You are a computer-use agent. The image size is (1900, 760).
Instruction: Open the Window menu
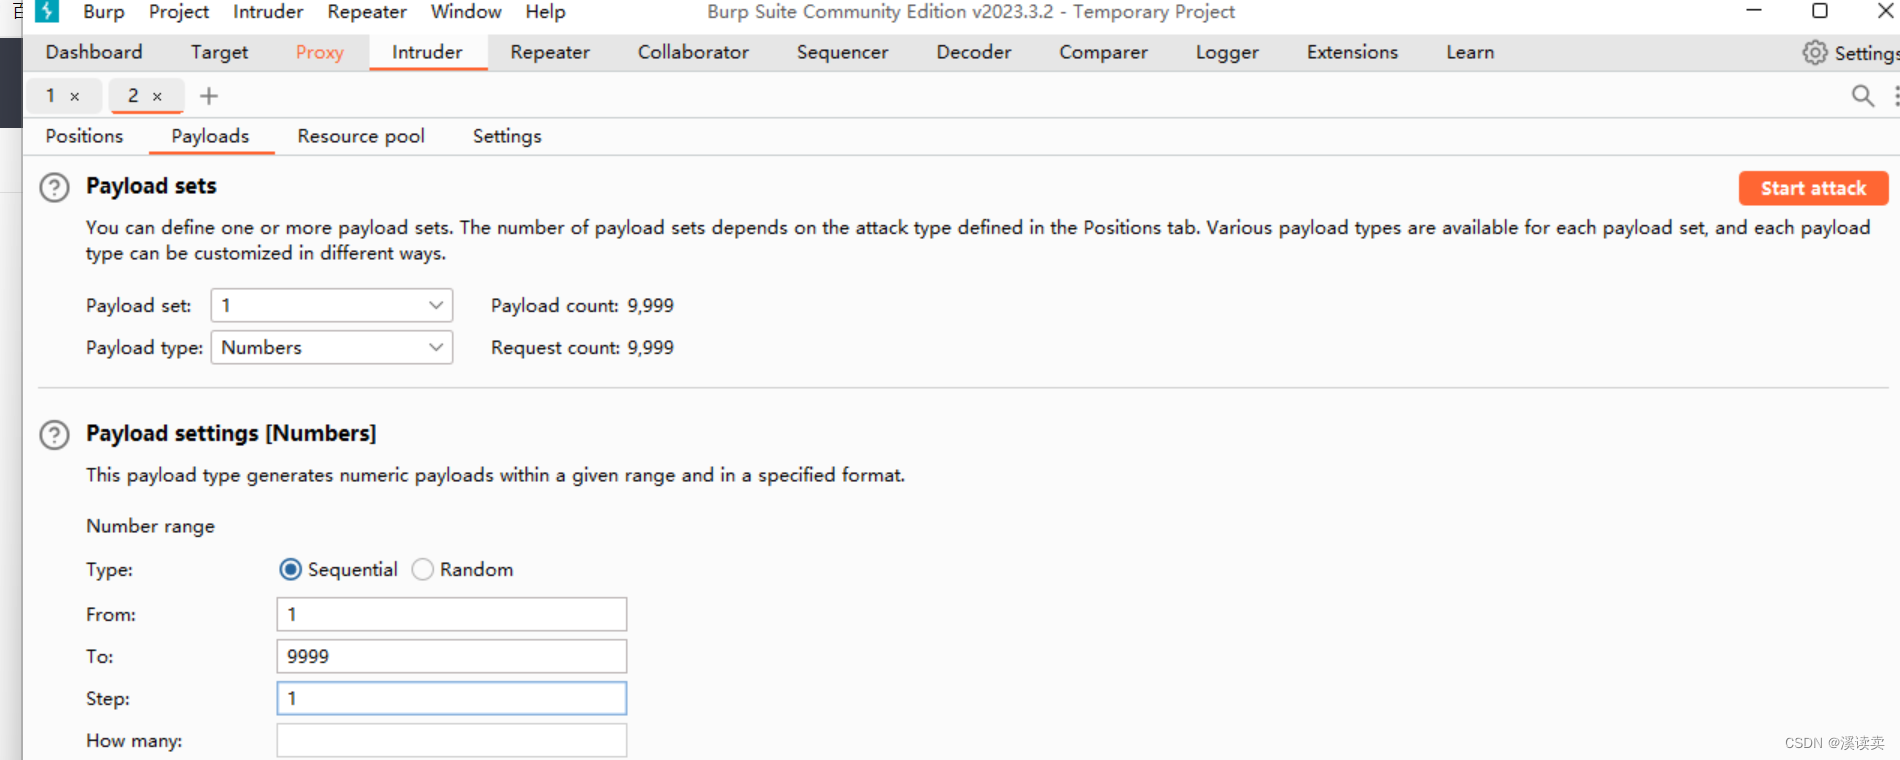coord(466,12)
